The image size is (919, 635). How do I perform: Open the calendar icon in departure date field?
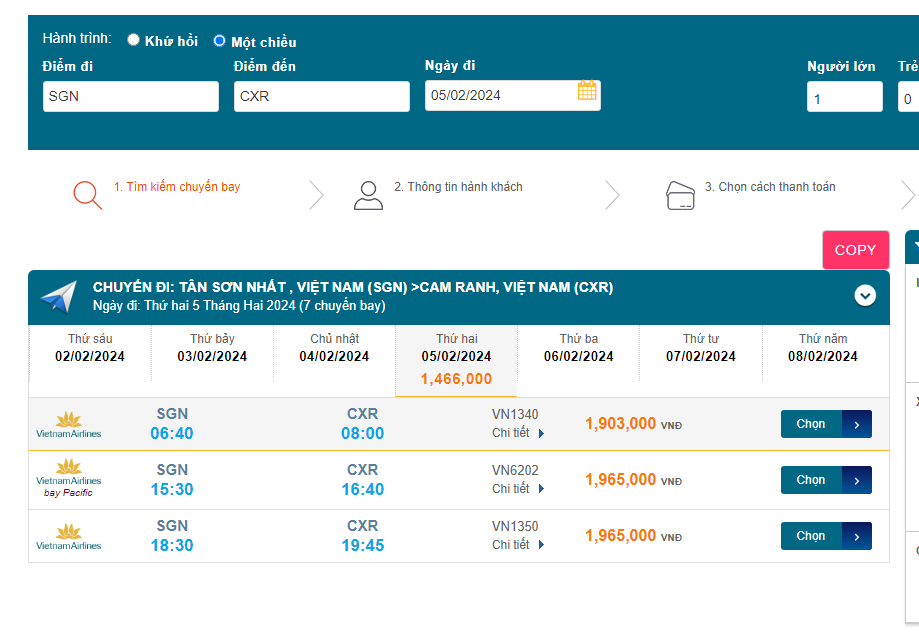(x=587, y=91)
